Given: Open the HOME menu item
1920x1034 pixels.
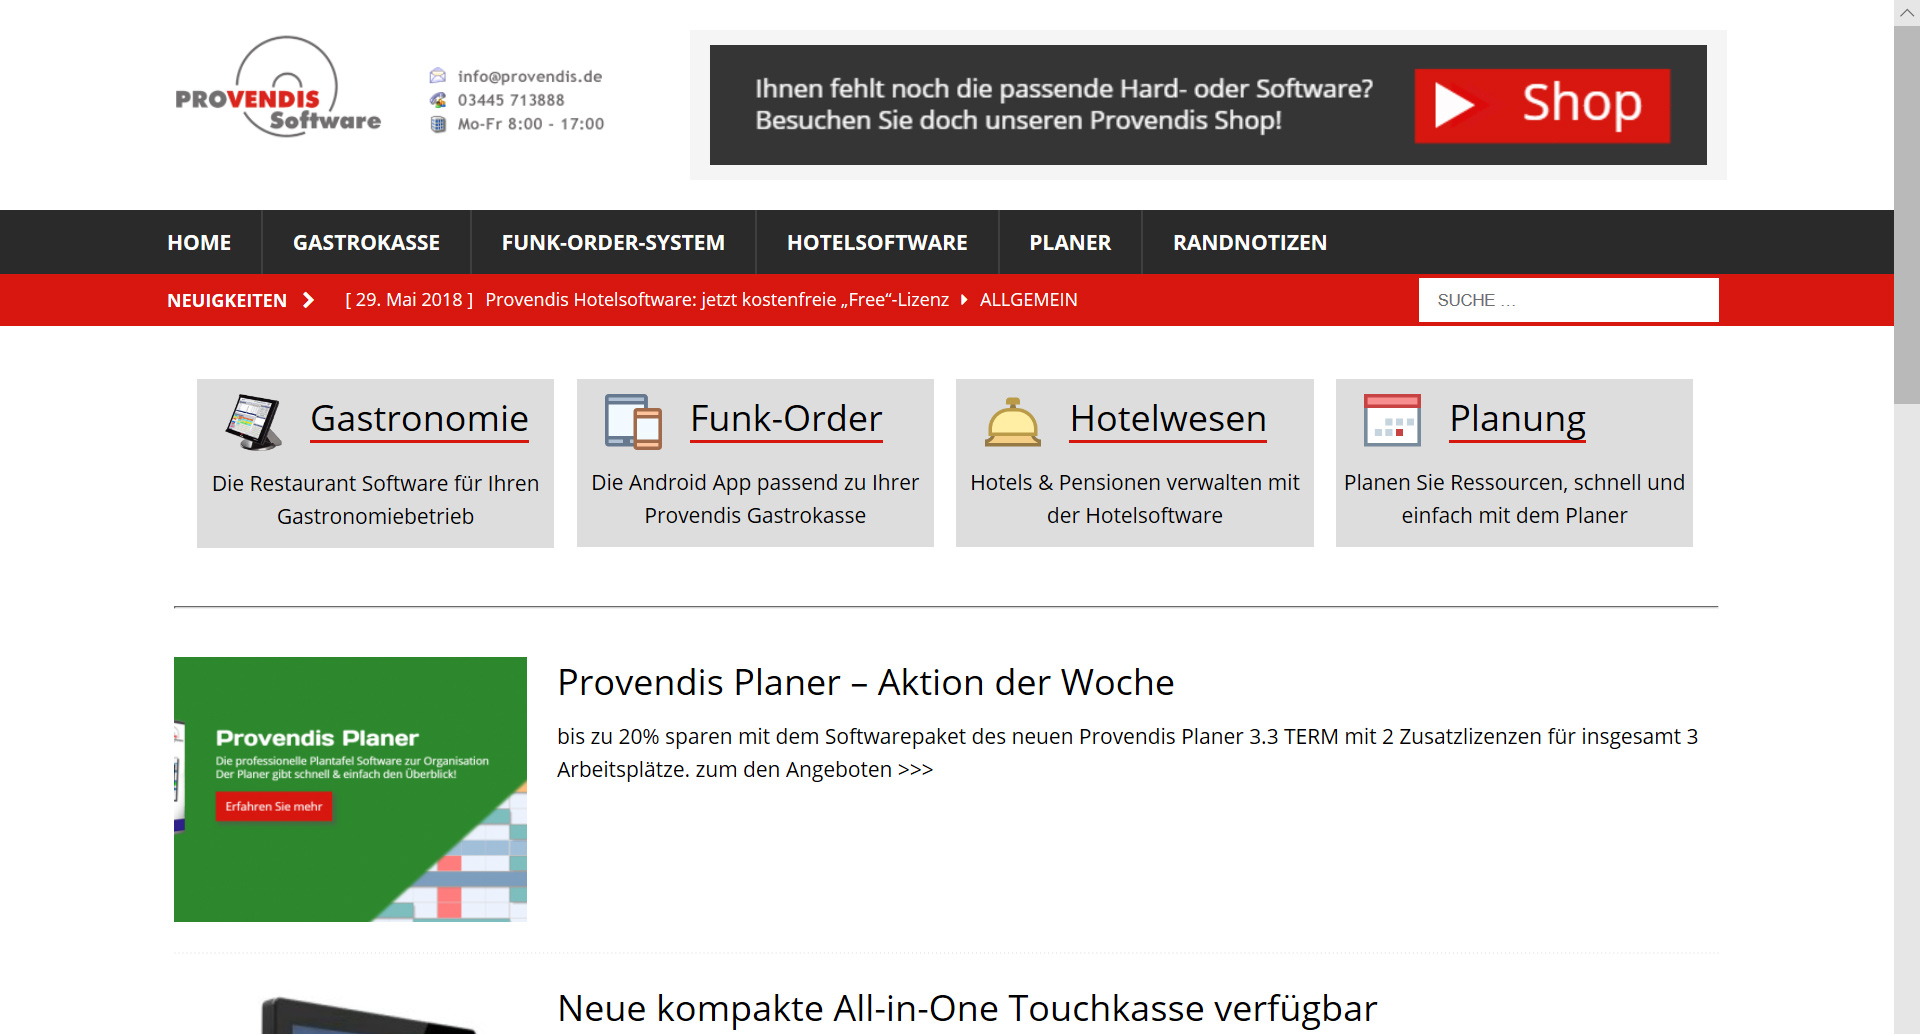Looking at the screenshot, I should 199,242.
